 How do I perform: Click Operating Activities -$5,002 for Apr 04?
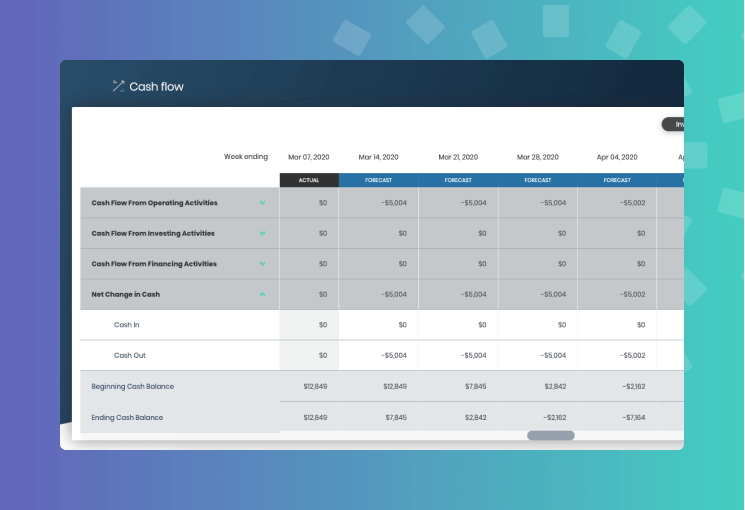pyautogui.click(x=632, y=203)
